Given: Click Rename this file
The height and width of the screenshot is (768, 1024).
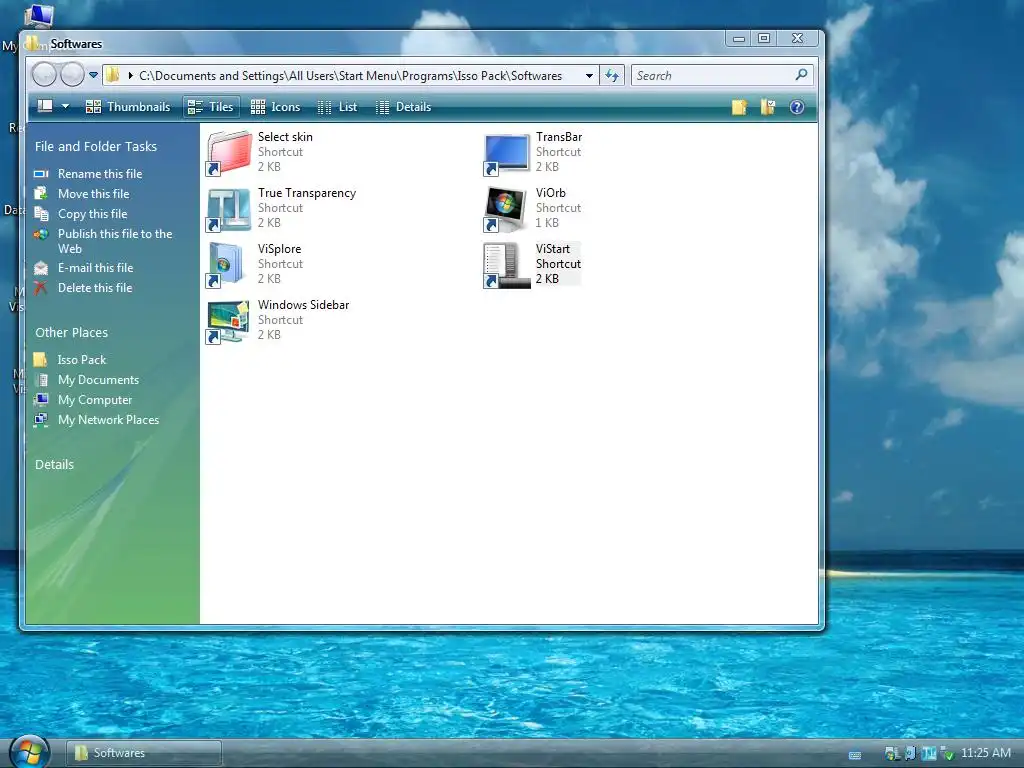Looking at the screenshot, I should (x=100, y=174).
